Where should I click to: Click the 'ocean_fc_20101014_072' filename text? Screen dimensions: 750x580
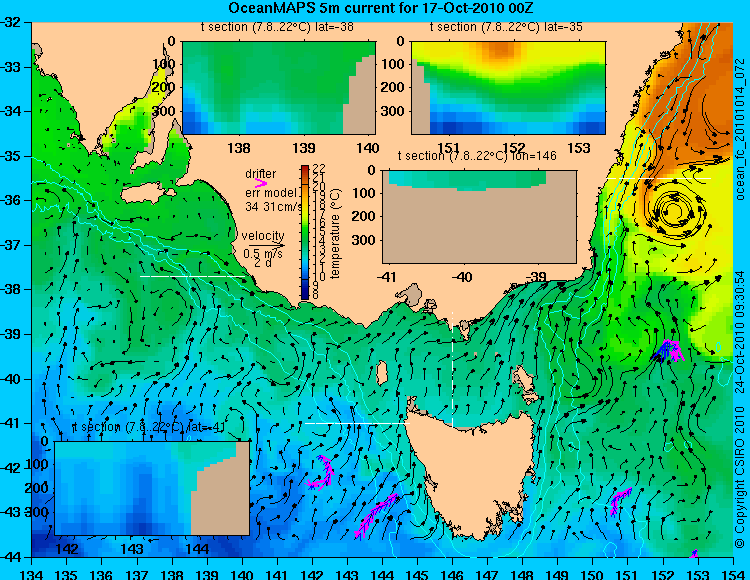pyautogui.click(x=740, y=128)
